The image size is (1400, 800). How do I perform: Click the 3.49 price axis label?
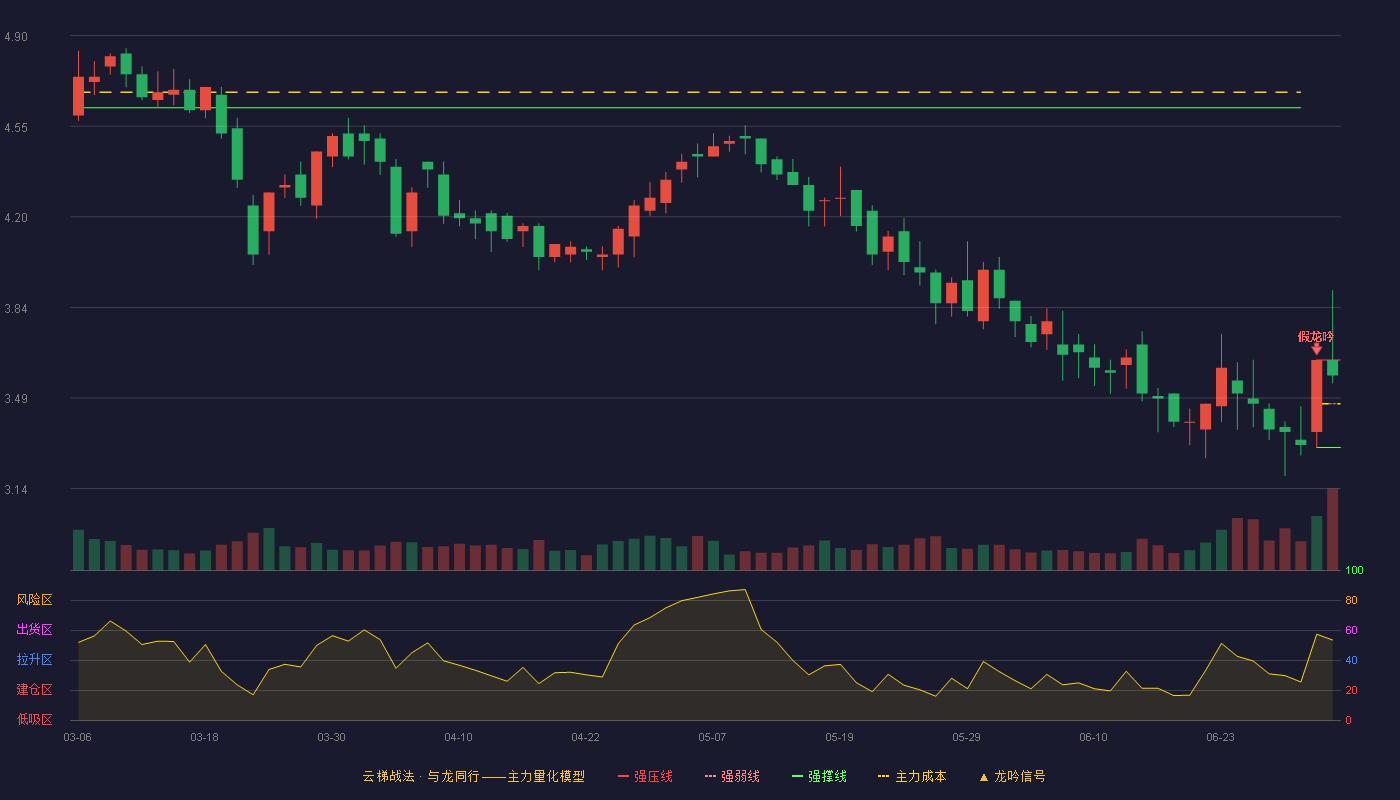coord(16,399)
